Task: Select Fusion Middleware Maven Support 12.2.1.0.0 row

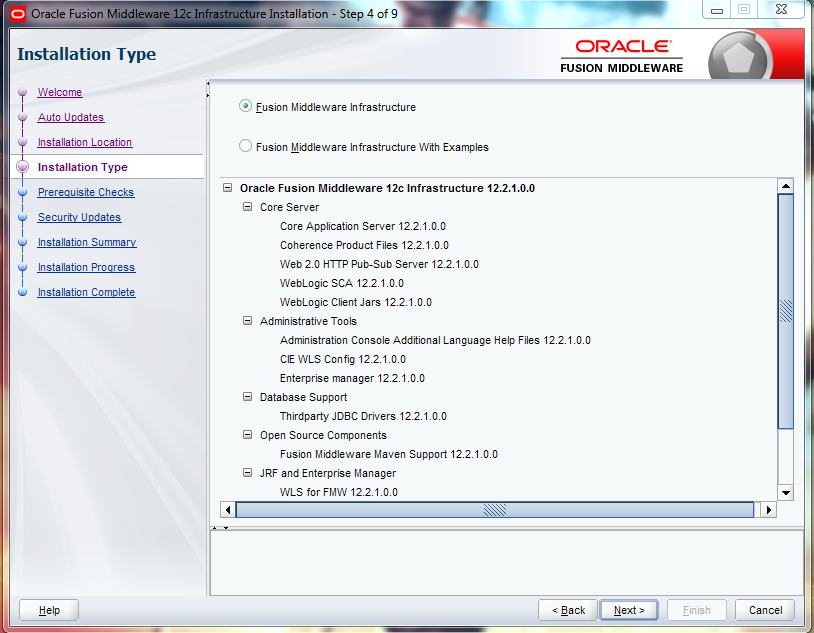Action: point(388,454)
